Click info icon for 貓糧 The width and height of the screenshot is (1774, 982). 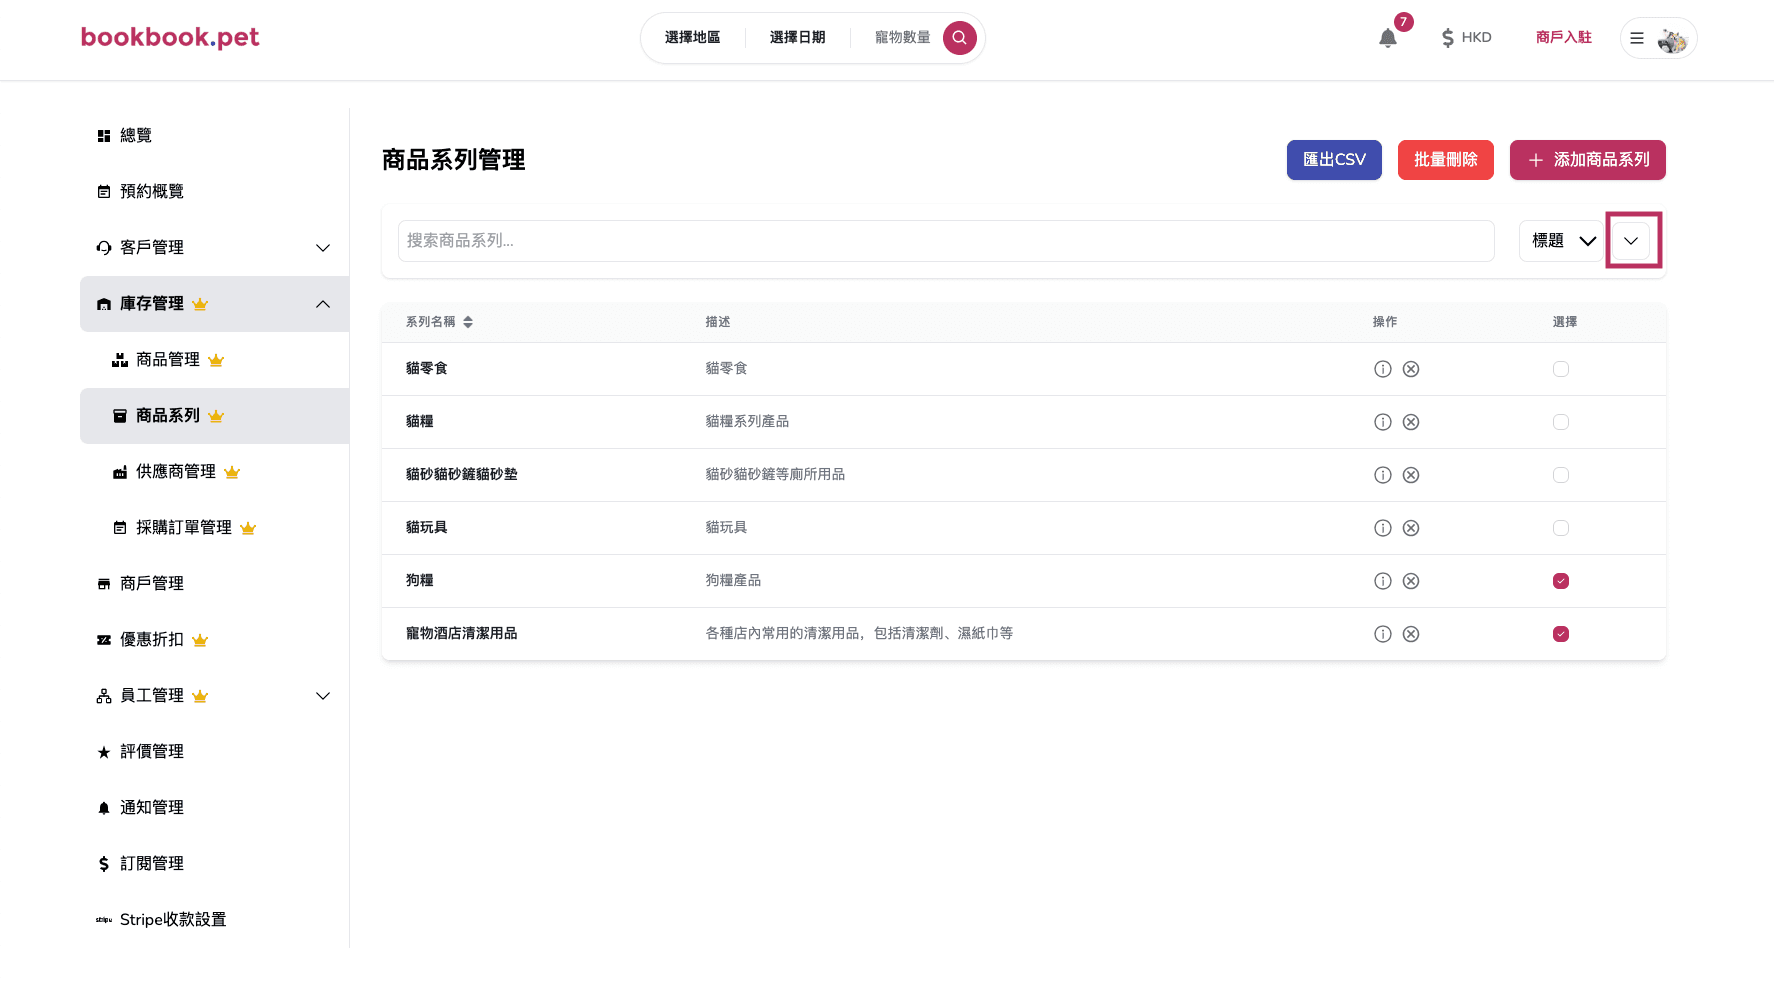[1383, 422]
